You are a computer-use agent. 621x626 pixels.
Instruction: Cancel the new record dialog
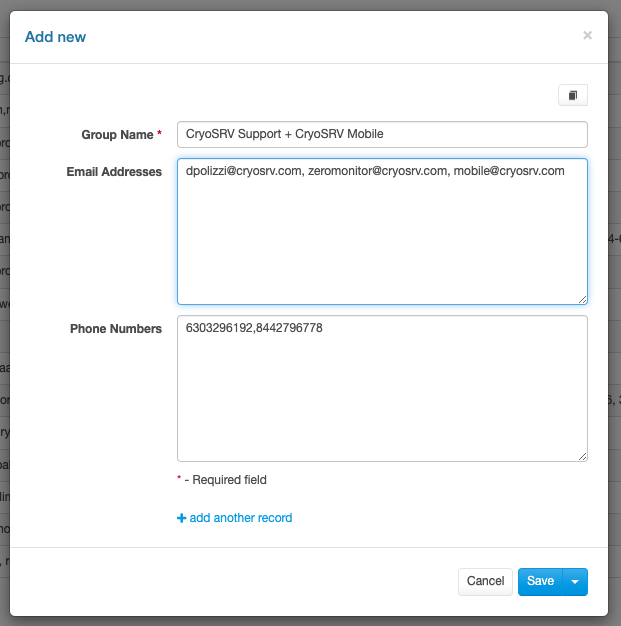tap(485, 581)
